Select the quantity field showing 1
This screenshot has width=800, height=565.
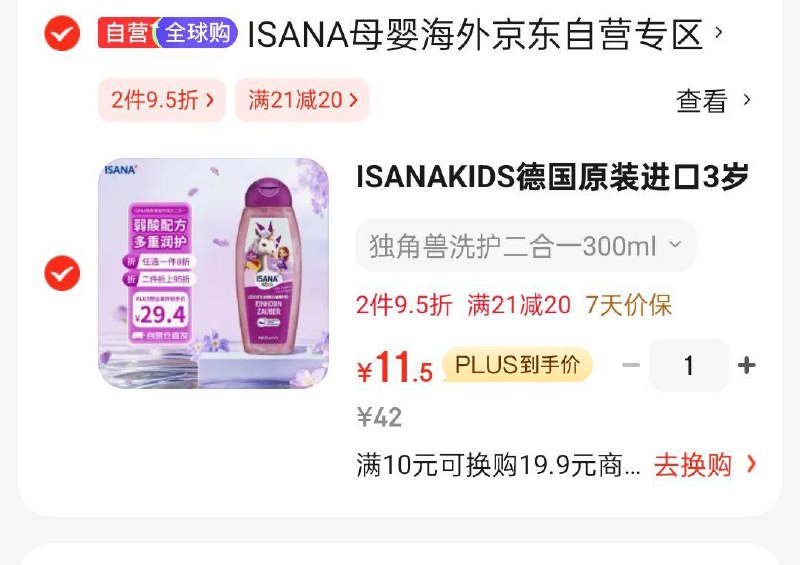click(x=688, y=365)
